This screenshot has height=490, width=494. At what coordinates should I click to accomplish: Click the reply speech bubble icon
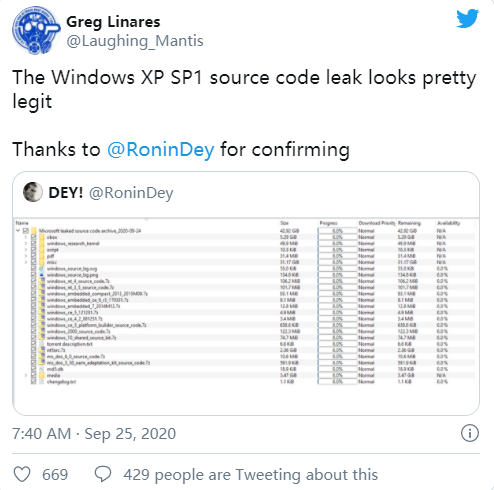103,474
